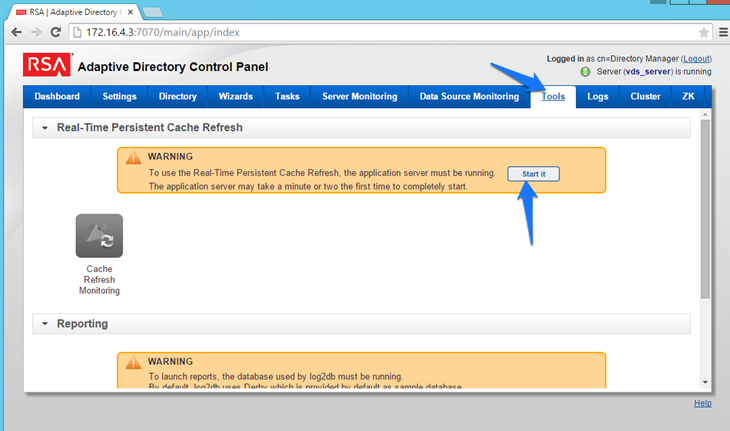Select the Tools tab
730x431 pixels.
[x=553, y=96]
